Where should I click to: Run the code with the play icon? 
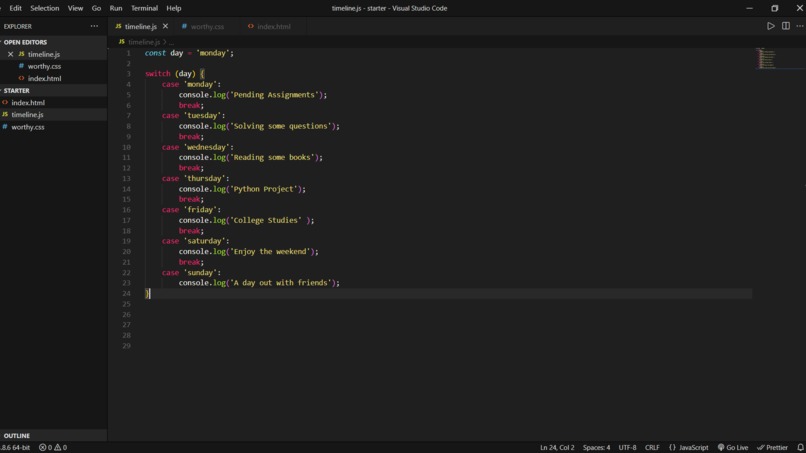(771, 26)
